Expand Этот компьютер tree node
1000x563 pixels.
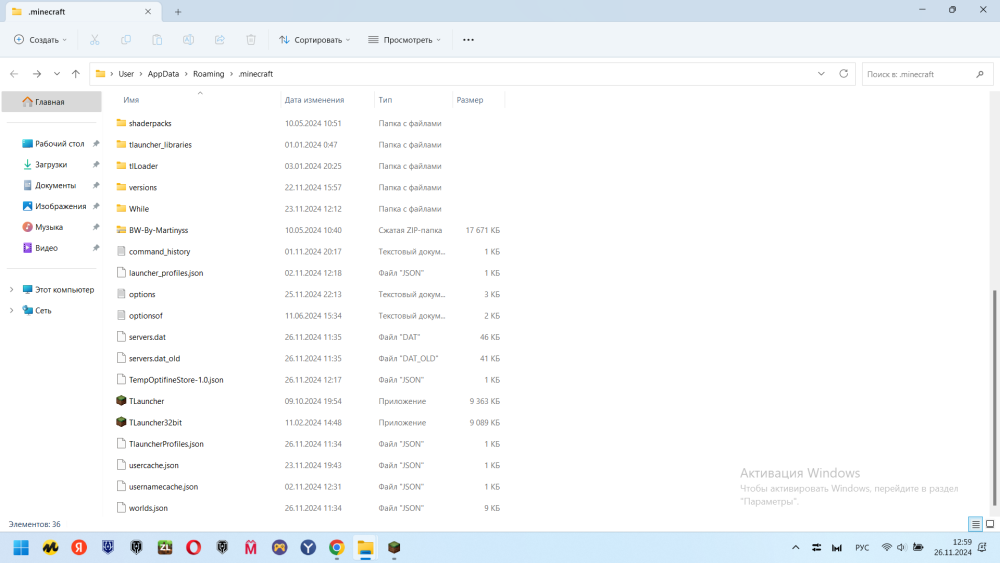11,289
